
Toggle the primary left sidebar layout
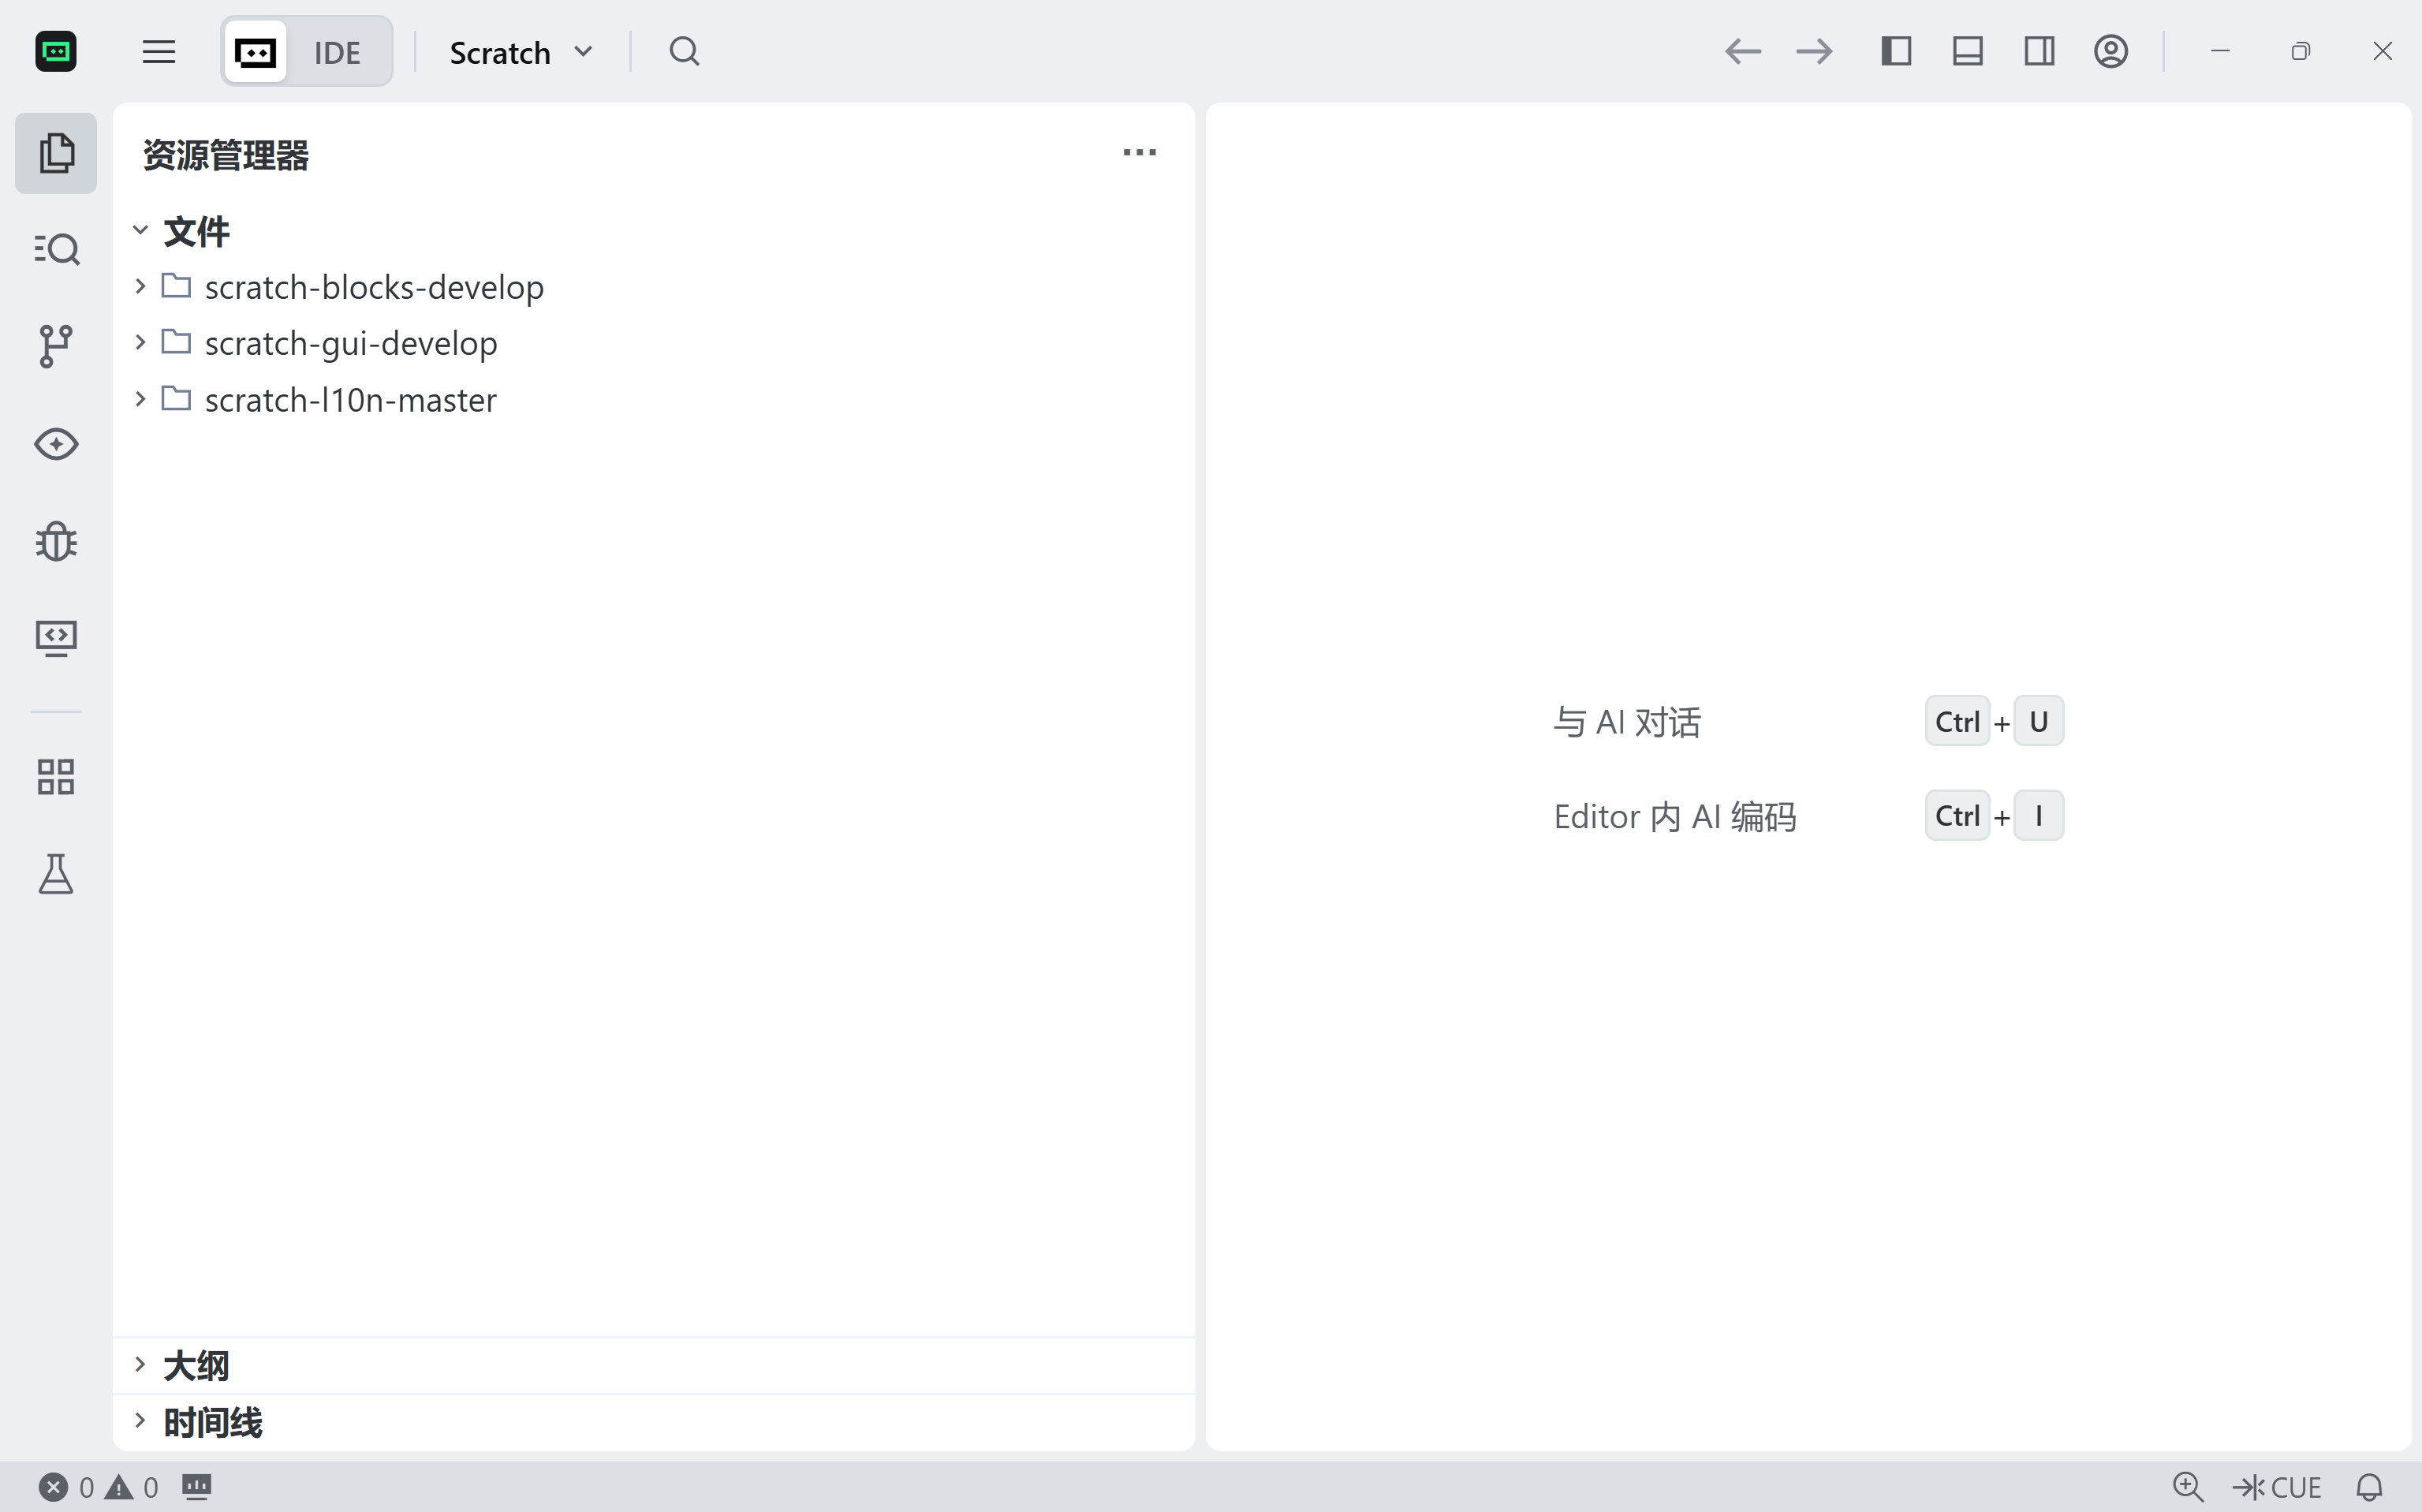(x=1896, y=52)
